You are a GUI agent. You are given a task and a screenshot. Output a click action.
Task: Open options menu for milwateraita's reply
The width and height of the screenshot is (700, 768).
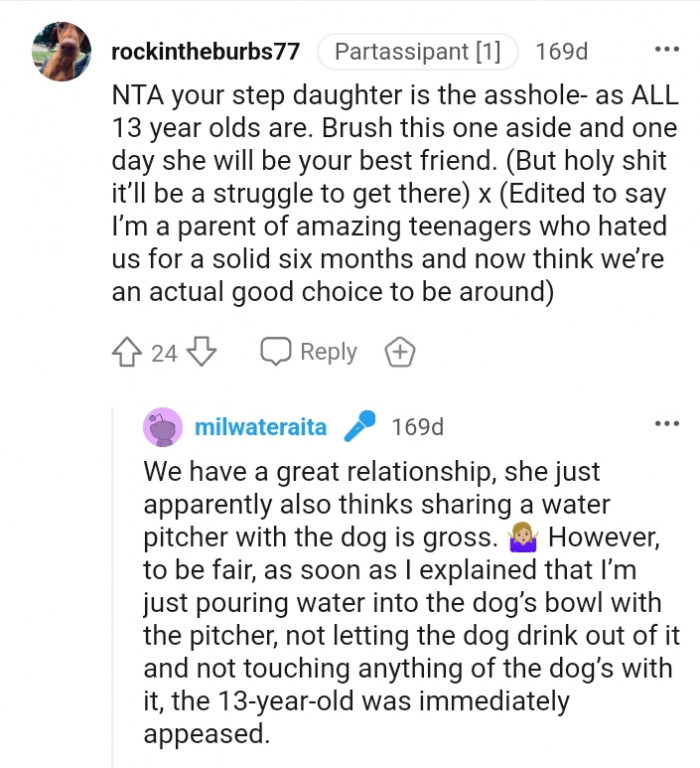point(666,425)
